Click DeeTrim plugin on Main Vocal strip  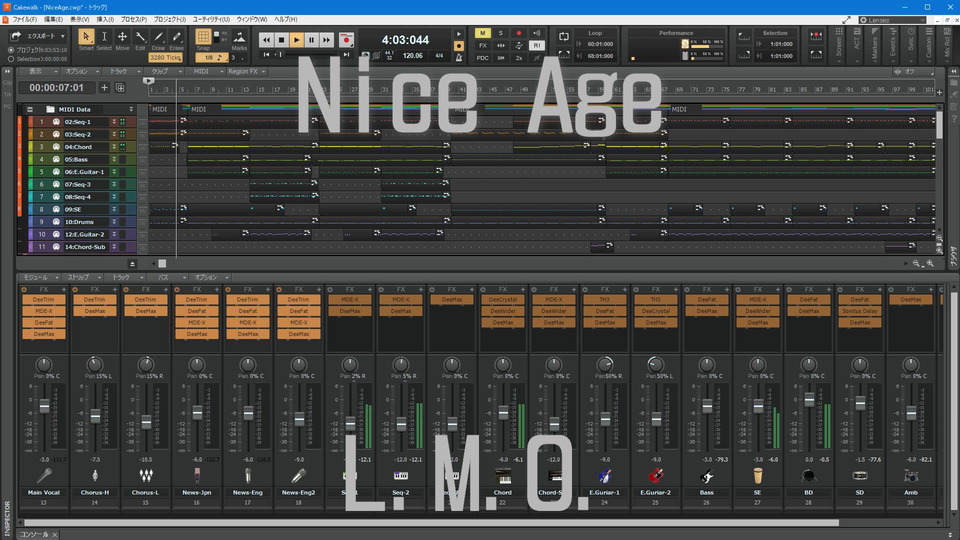click(44, 299)
